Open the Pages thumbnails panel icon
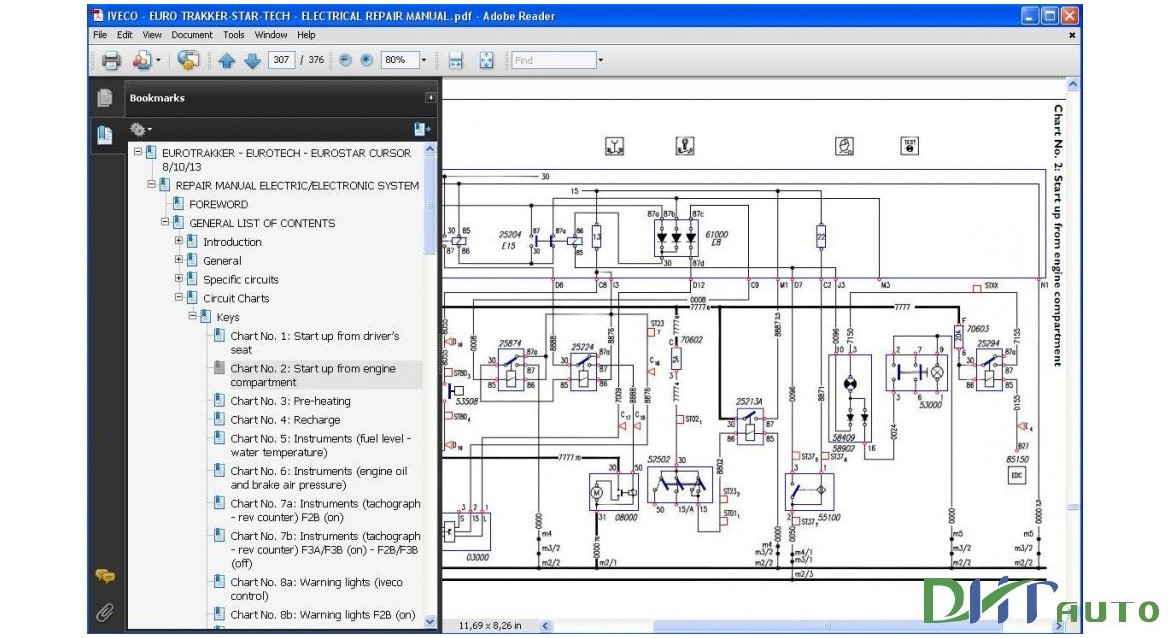Image resolution: width=1170 pixels, height=638 pixels. (105, 98)
